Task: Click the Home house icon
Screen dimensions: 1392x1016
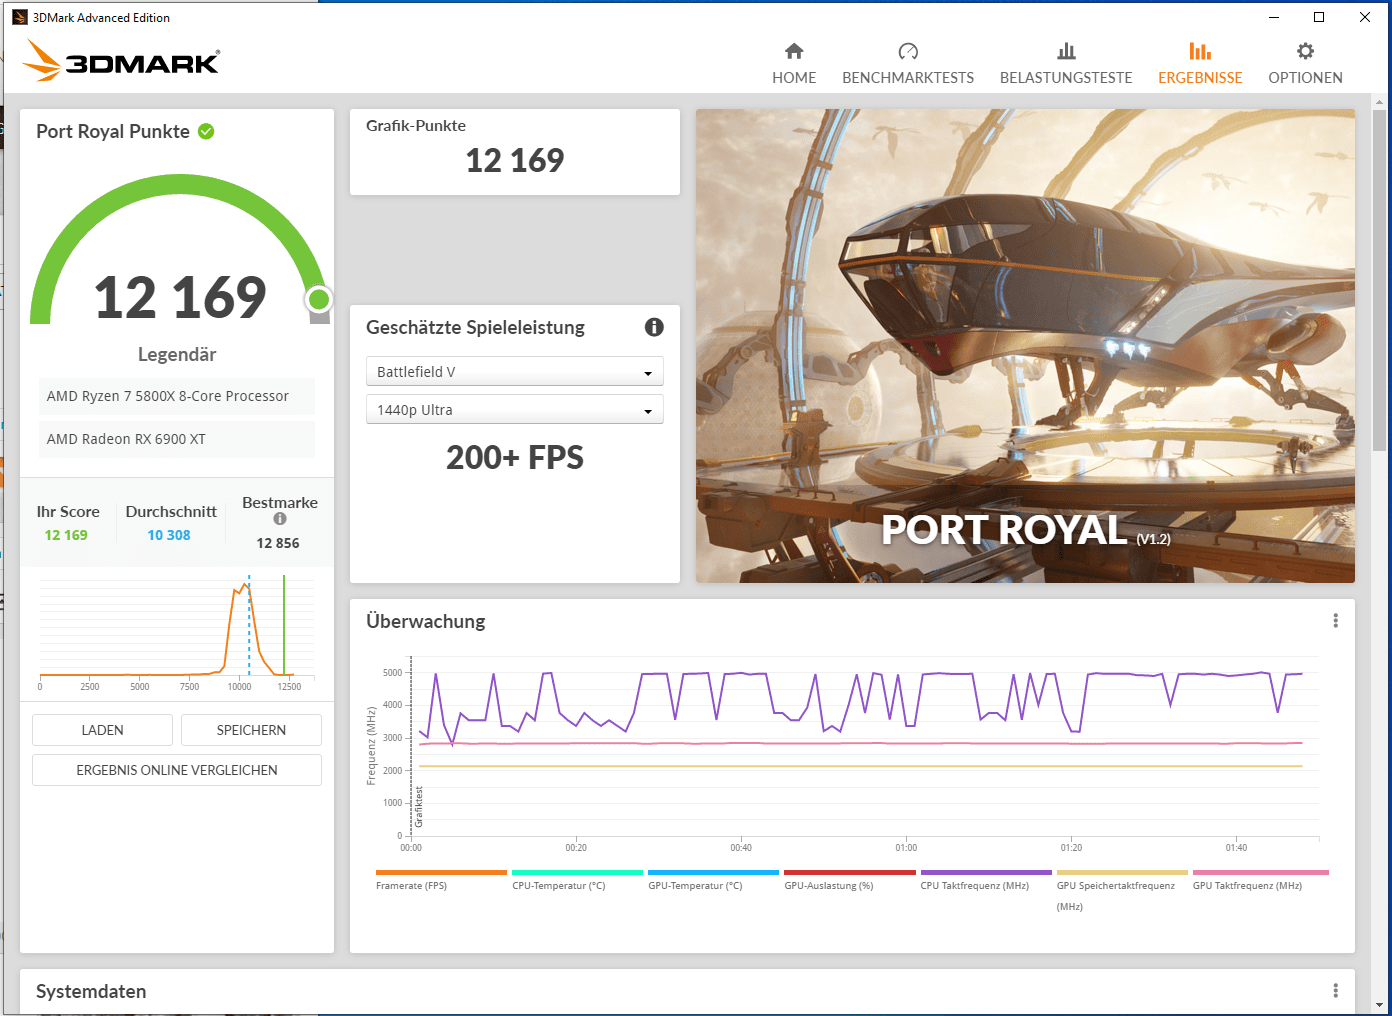Action: 794,51
